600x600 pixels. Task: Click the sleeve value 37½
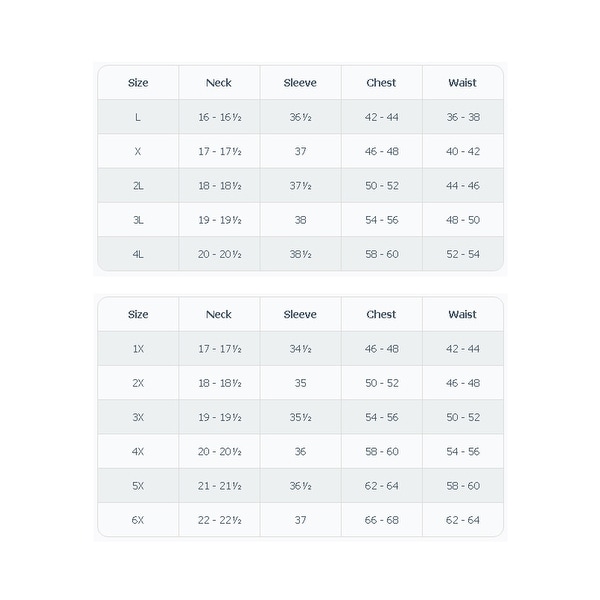coord(300,186)
